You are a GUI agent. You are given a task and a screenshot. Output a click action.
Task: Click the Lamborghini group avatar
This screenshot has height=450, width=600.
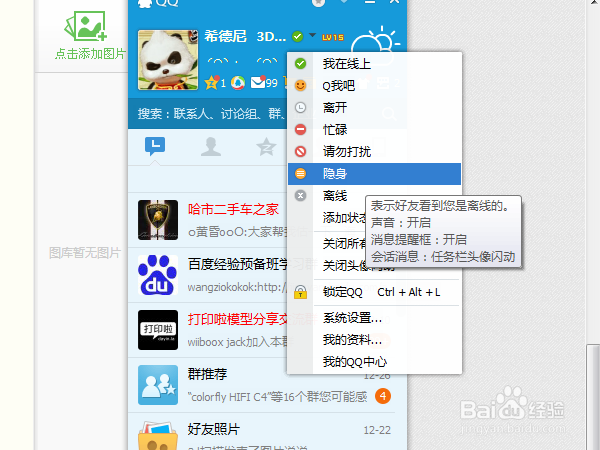coord(158,220)
